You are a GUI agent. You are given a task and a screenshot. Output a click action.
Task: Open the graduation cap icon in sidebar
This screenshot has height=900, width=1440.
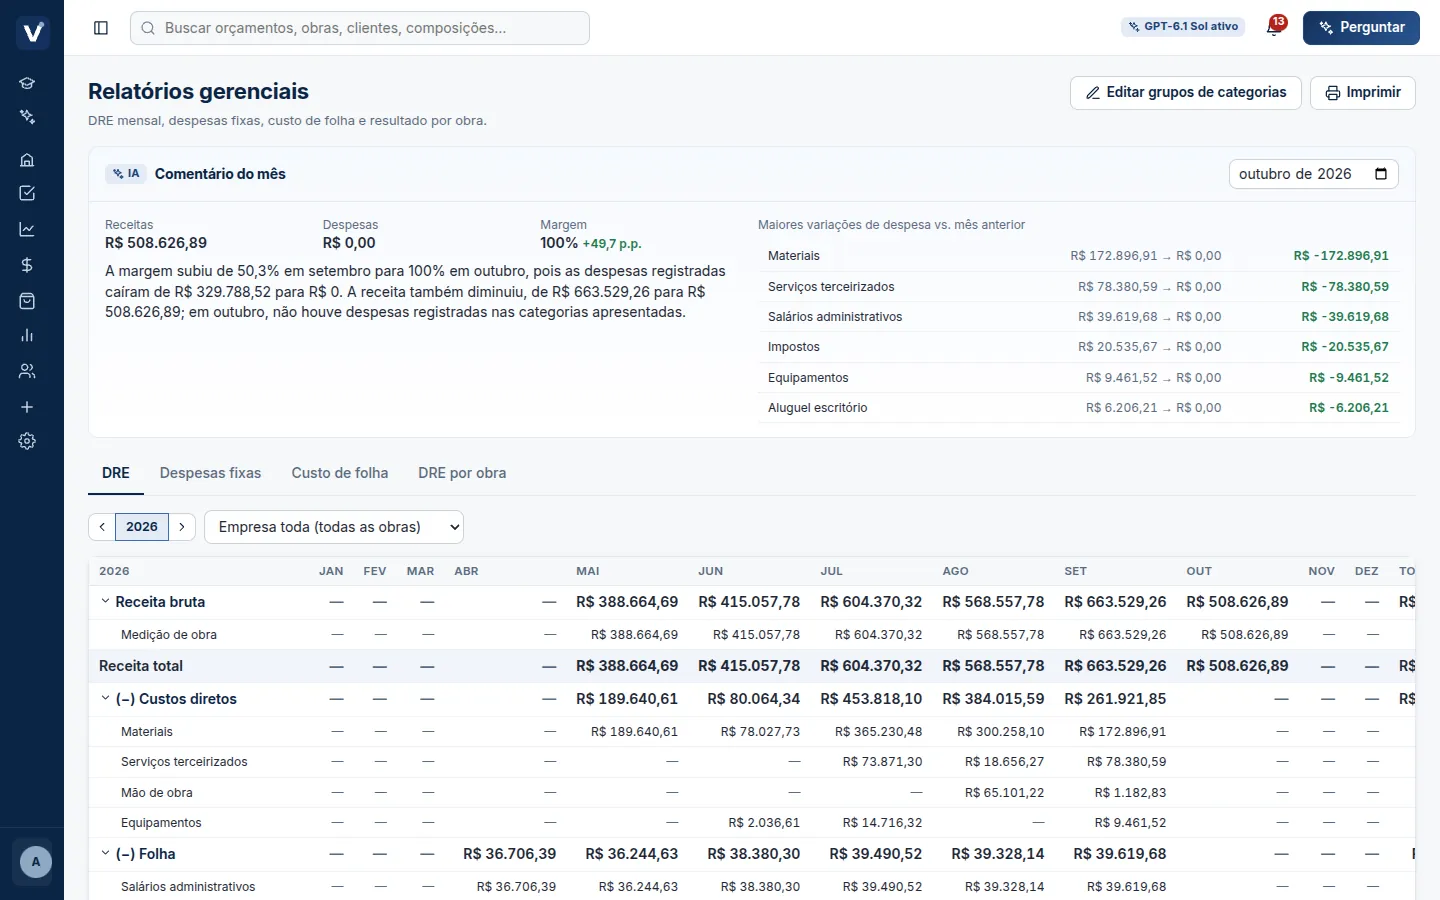point(27,83)
